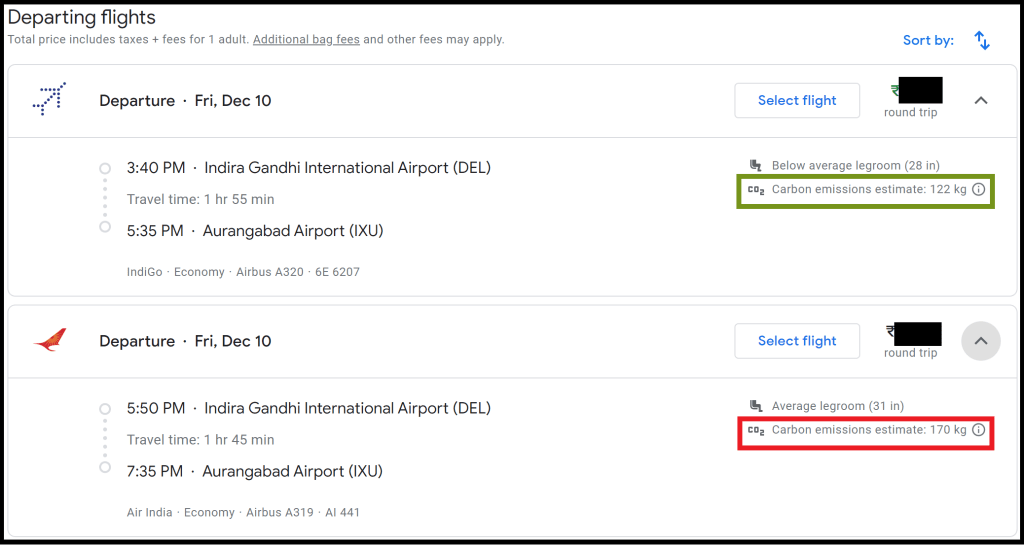This screenshot has height=545, width=1024.
Task: Collapse the Air India flight details chevron
Action: tap(981, 341)
